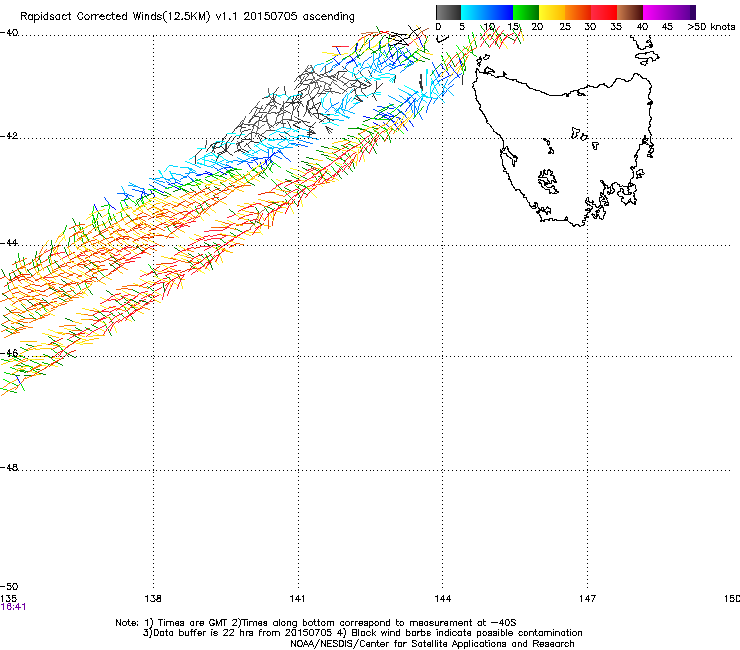740x650 pixels.
Task: Click the NOAA/NESDIS credit line
Action: click(432, 644)
